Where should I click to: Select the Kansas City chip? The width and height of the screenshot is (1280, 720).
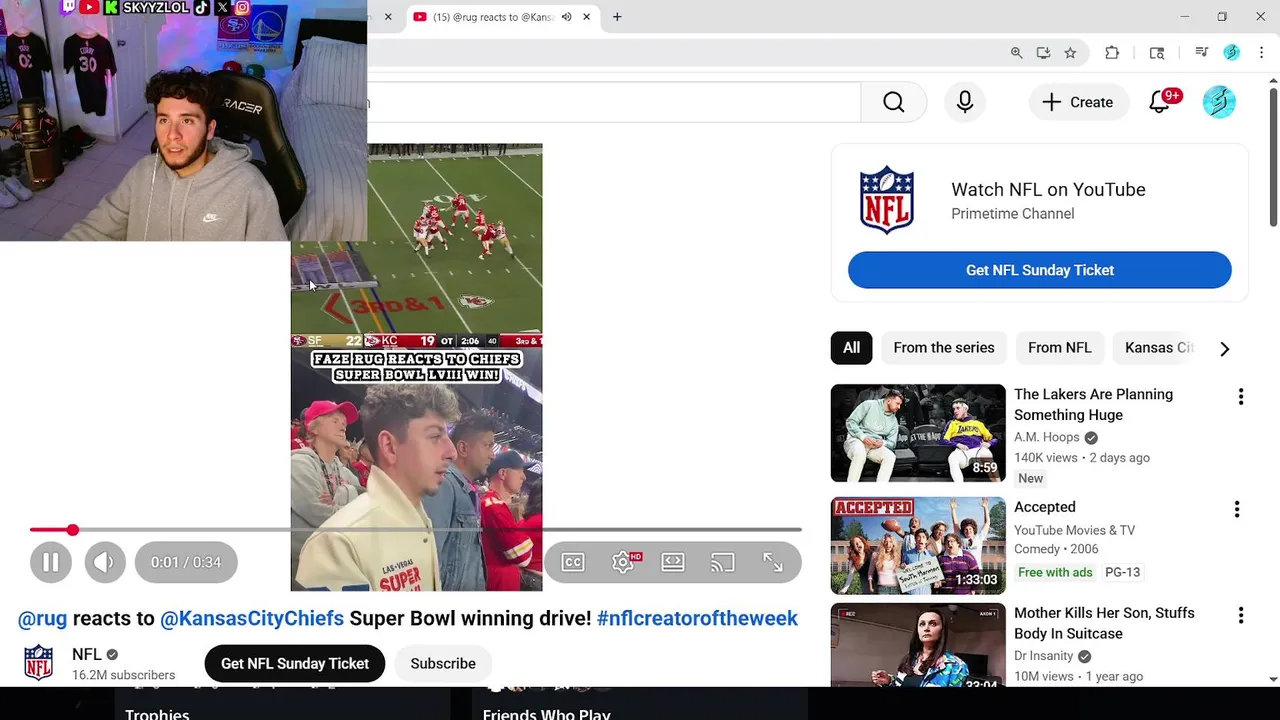click(1158, 348)
